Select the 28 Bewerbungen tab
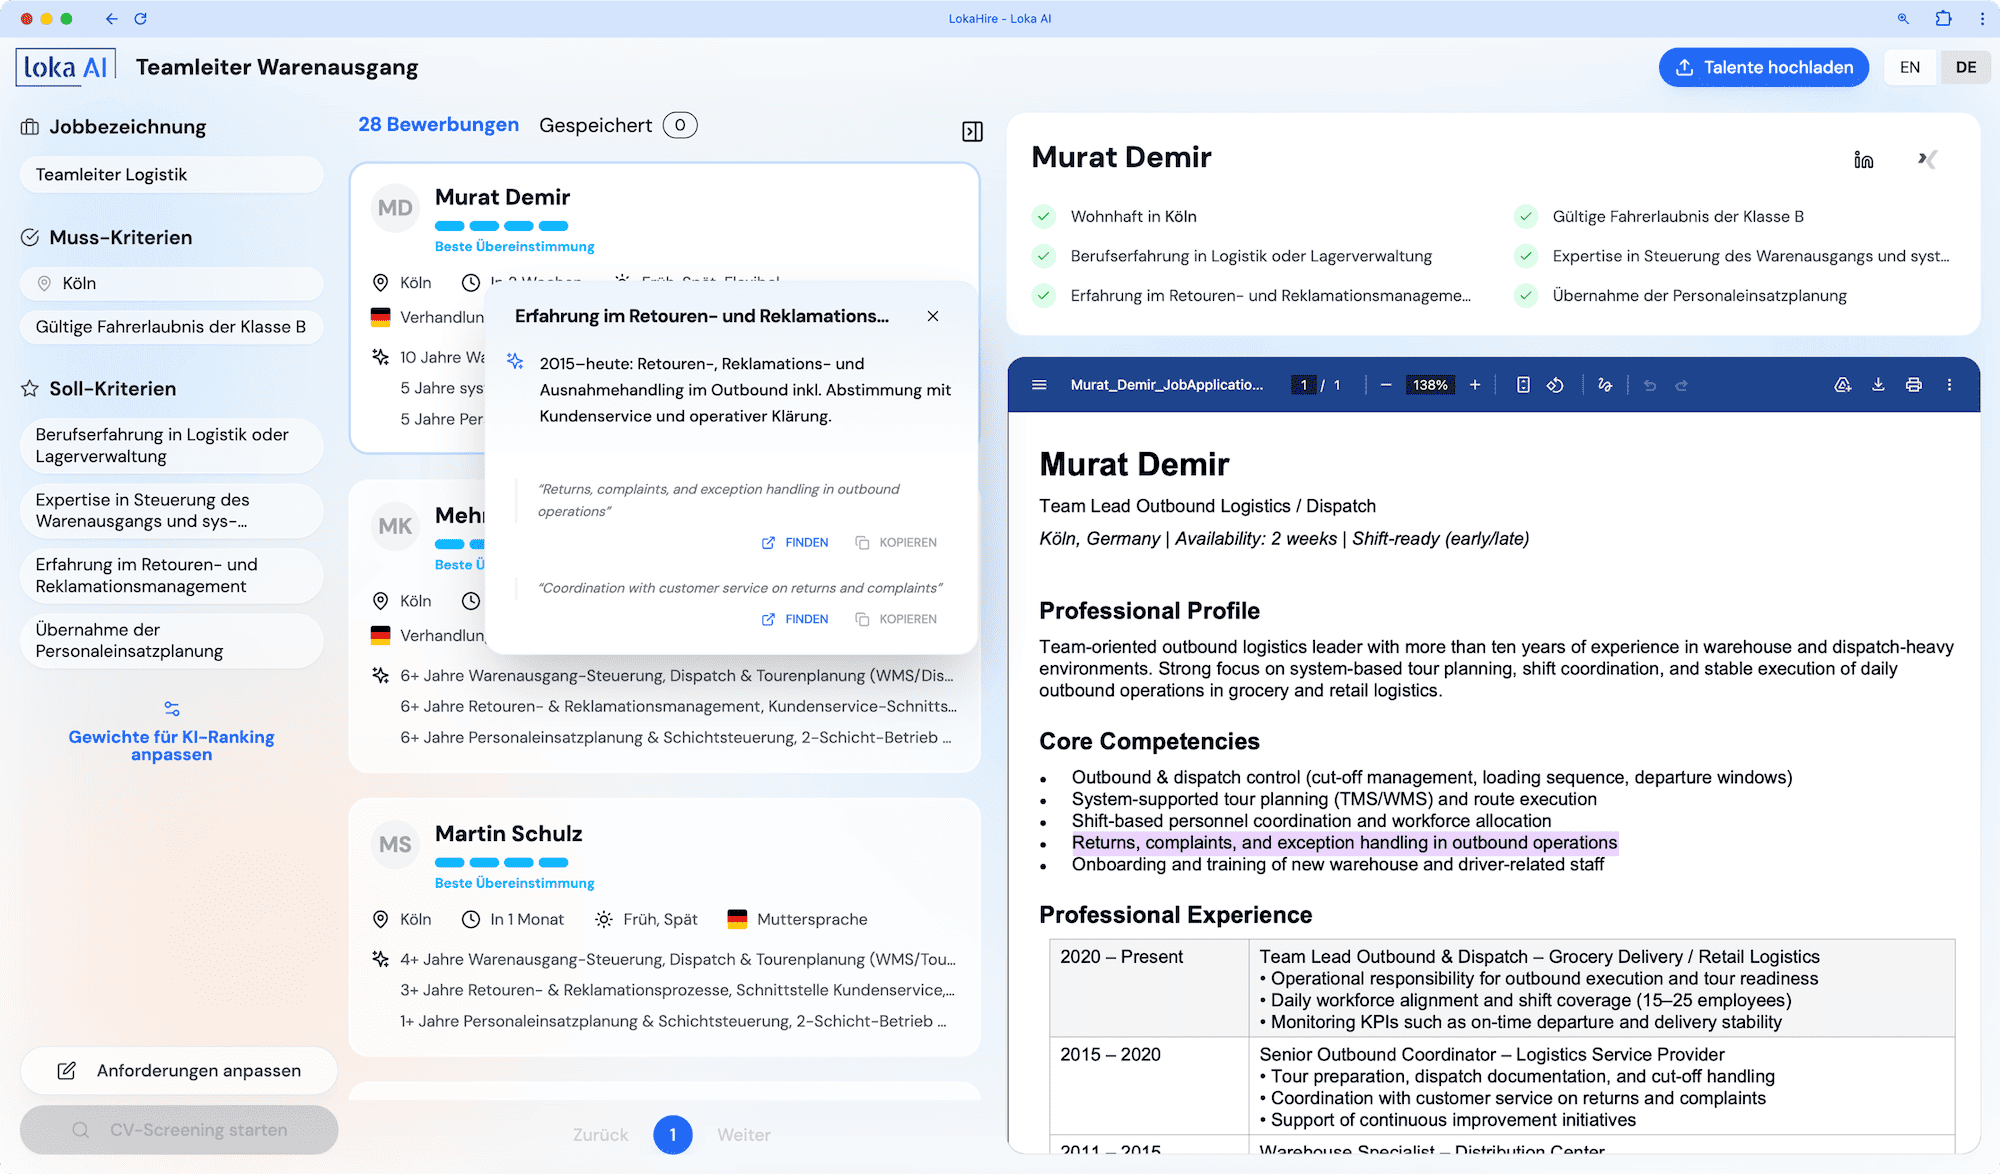 (438, 124)
